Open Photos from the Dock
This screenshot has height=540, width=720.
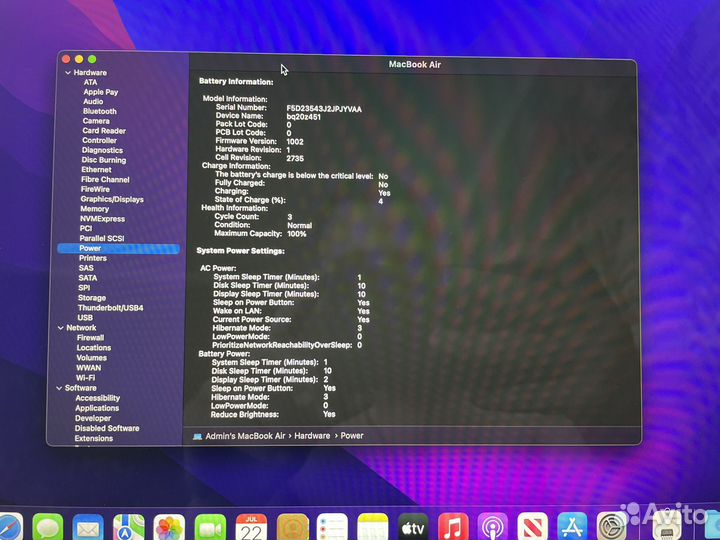pyautogui.click(x=169, y=528)
